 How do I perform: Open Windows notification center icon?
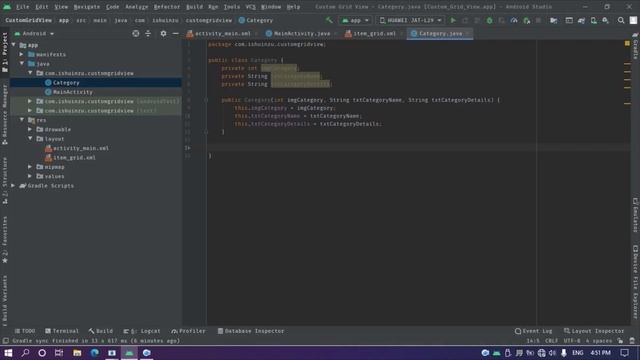[x=624, y=353]
